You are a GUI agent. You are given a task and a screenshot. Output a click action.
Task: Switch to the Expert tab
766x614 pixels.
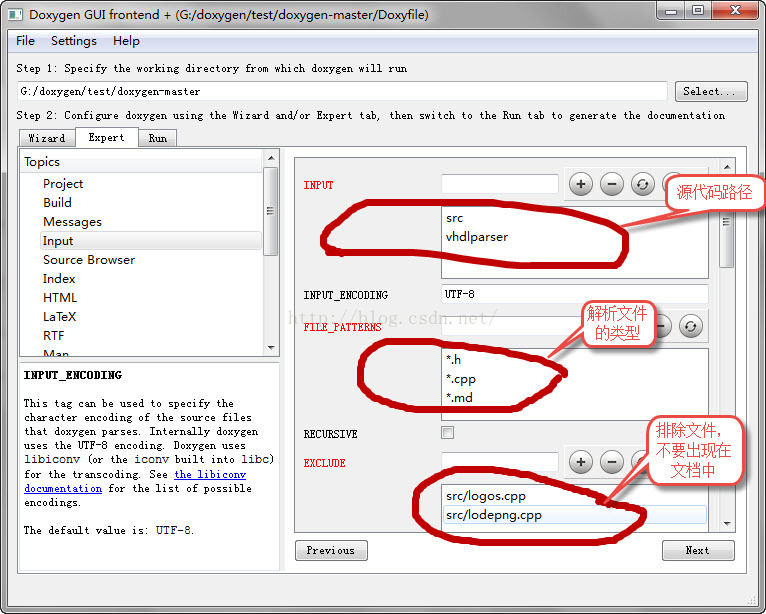pos(106,137)
